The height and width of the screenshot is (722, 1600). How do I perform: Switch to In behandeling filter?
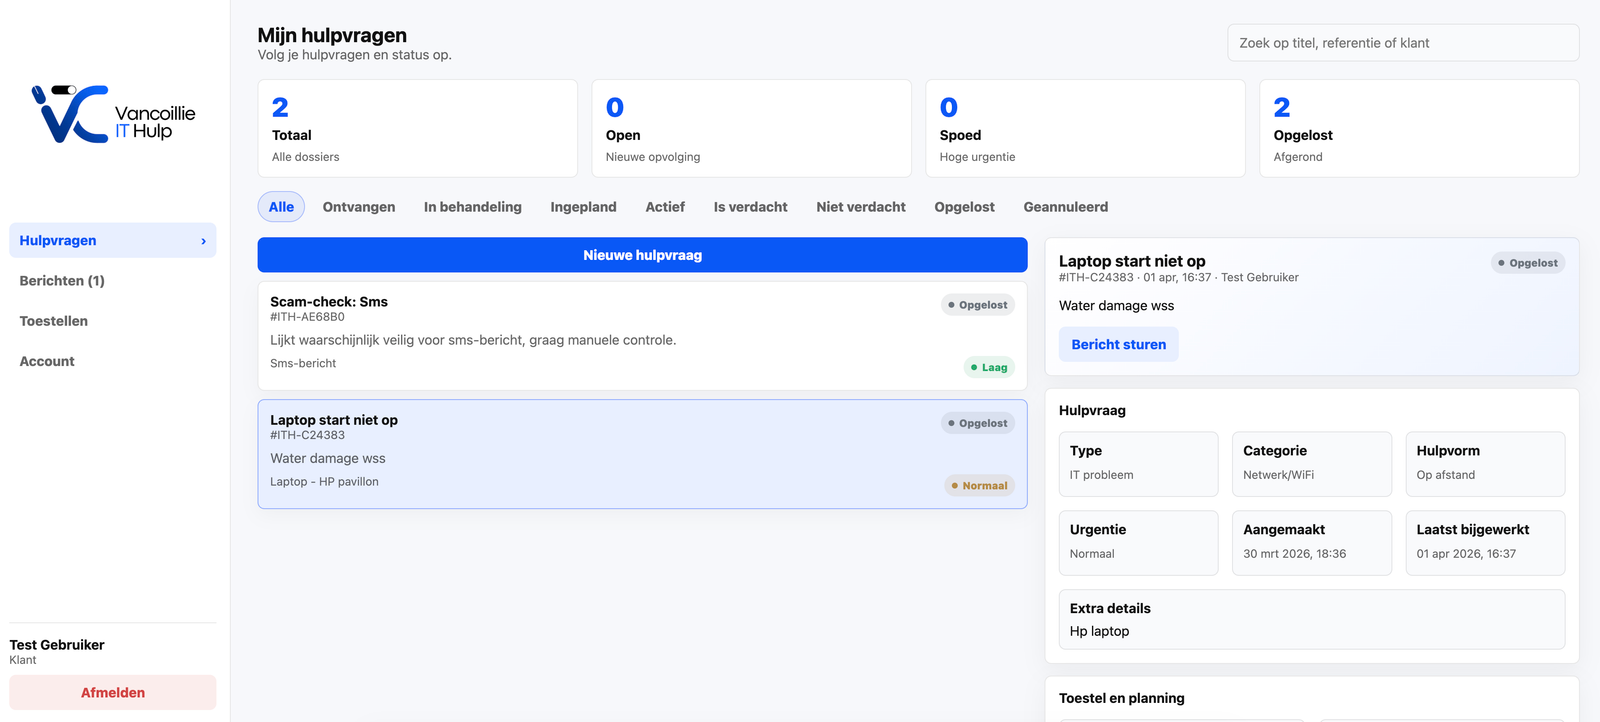click(472, 207)
